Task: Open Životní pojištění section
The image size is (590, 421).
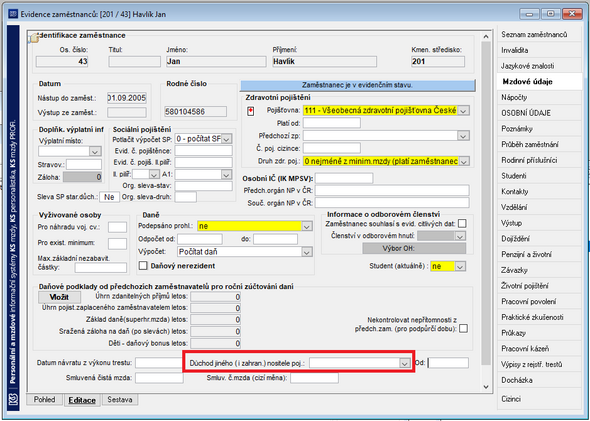Action: pyautogui.click(x=539, y=286)
